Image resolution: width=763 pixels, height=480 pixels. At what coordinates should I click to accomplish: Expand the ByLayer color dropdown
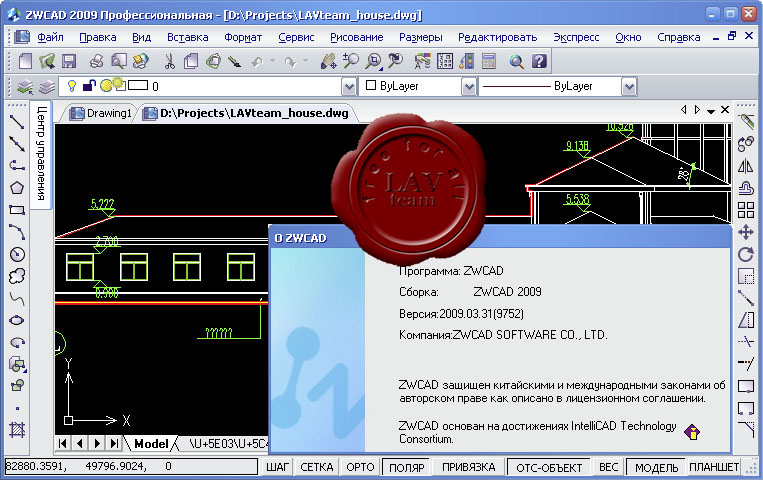[x=469, y=87]
